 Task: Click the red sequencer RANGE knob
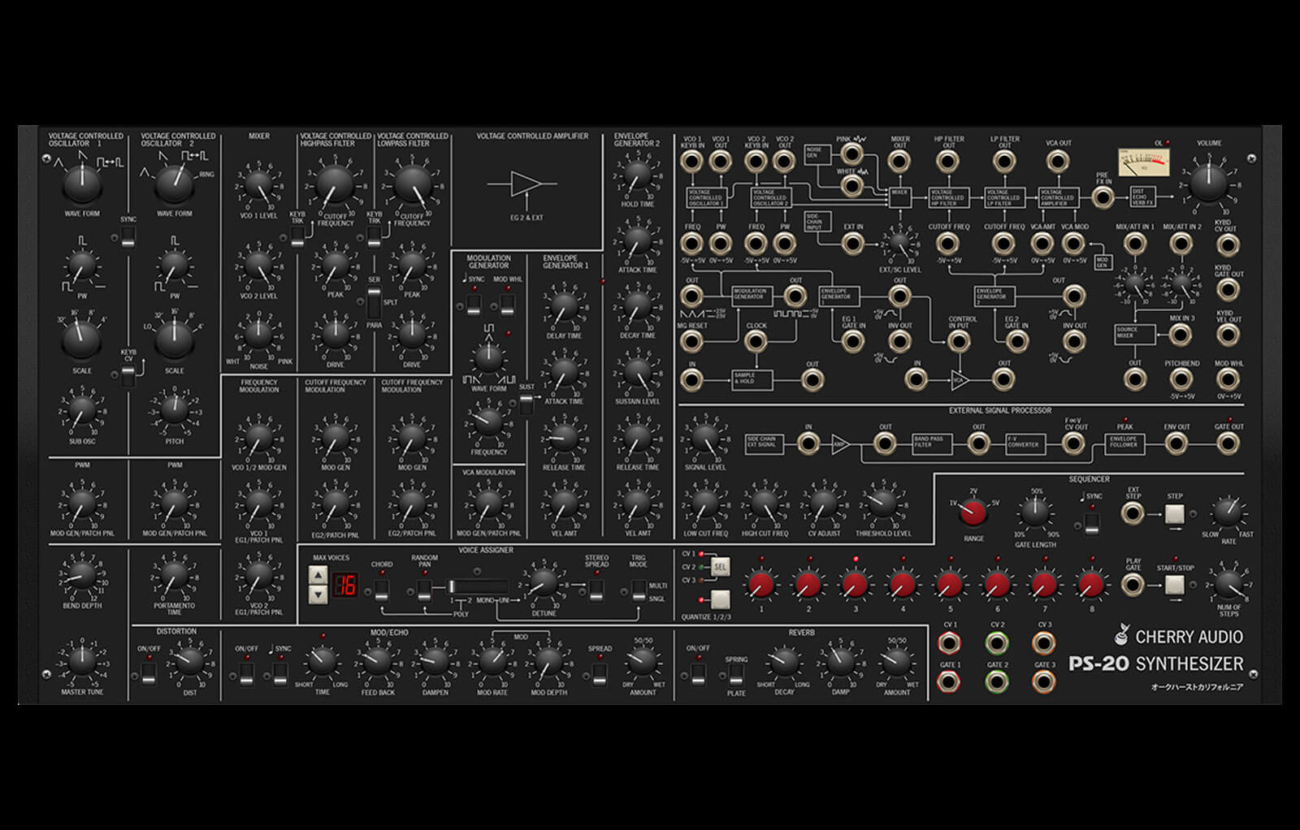coord(973,512)
